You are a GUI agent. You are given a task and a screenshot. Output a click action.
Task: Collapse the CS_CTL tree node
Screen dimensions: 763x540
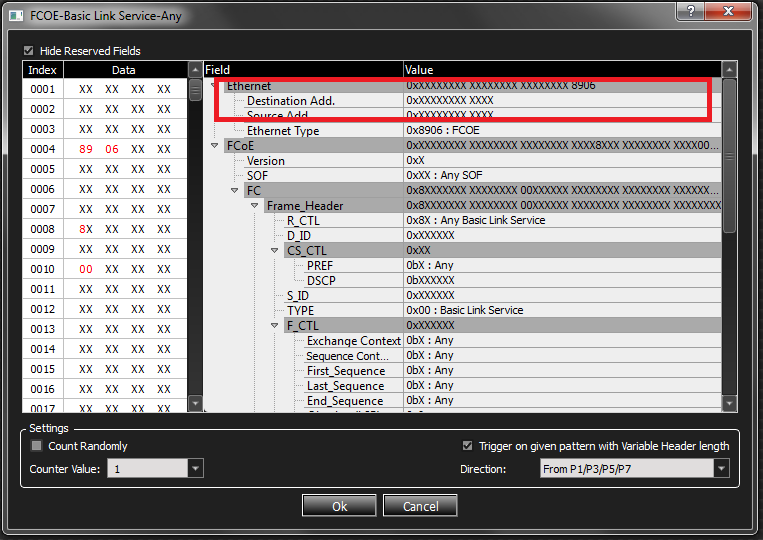coord(274,251)
